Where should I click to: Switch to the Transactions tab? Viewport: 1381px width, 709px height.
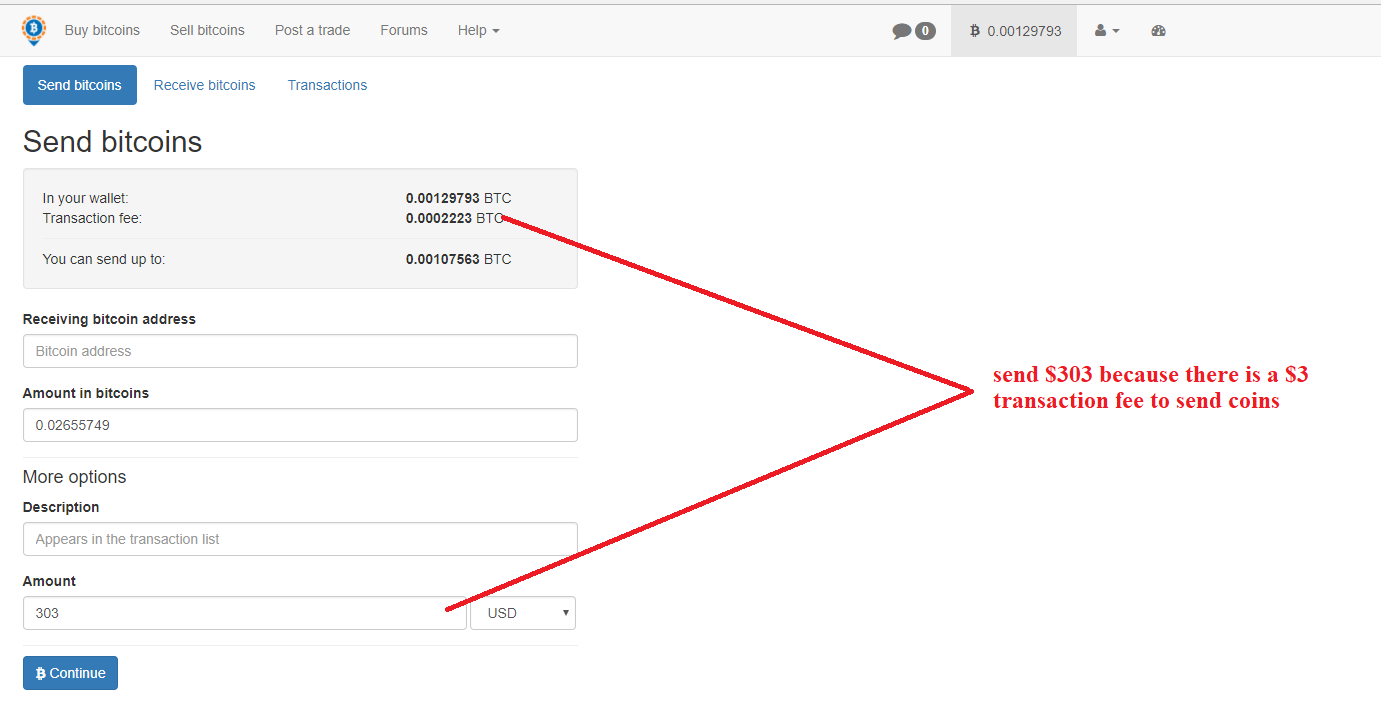point(327,85)
